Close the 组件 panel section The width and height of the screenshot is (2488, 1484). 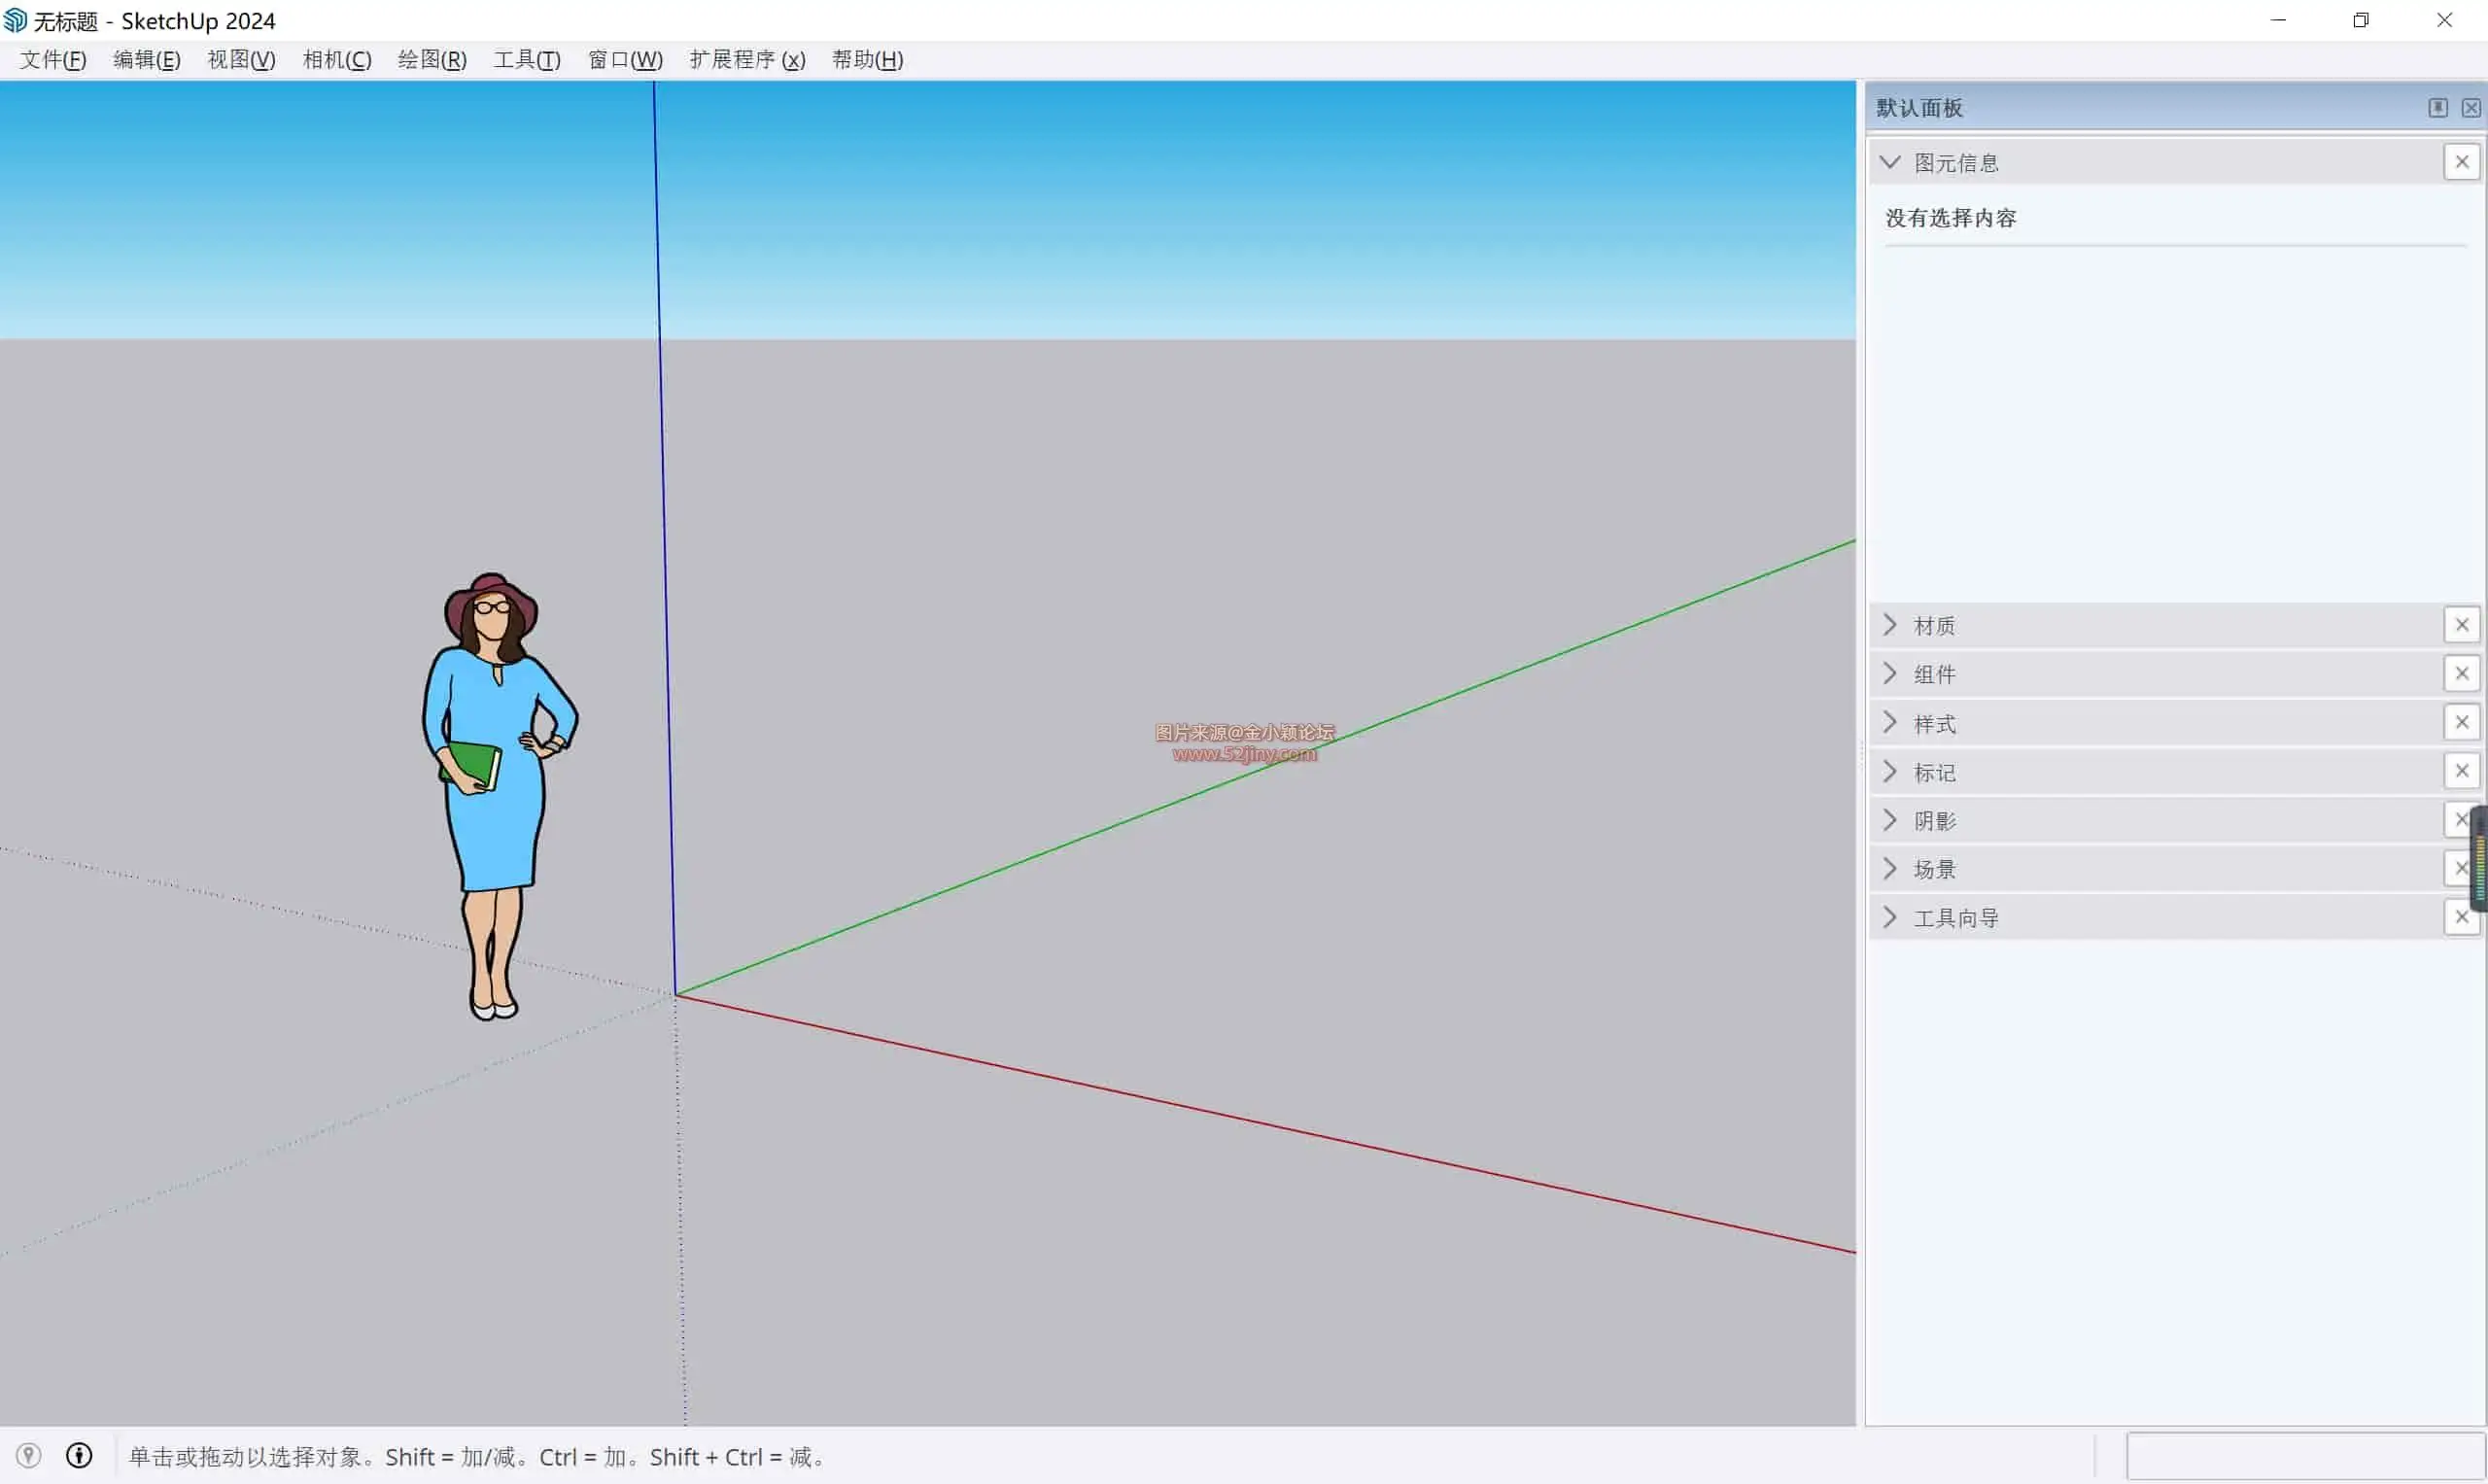pos(2461,674)
